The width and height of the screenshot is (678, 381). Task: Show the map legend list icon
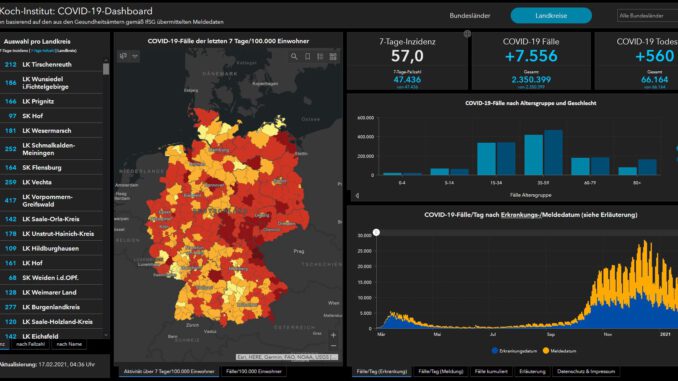tap(320, 57)
